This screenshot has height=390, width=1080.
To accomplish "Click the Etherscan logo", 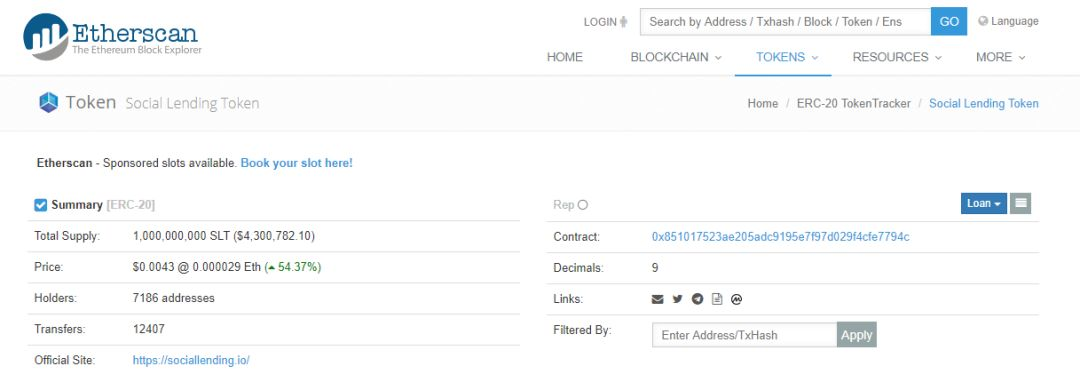I will coord(112,37).
